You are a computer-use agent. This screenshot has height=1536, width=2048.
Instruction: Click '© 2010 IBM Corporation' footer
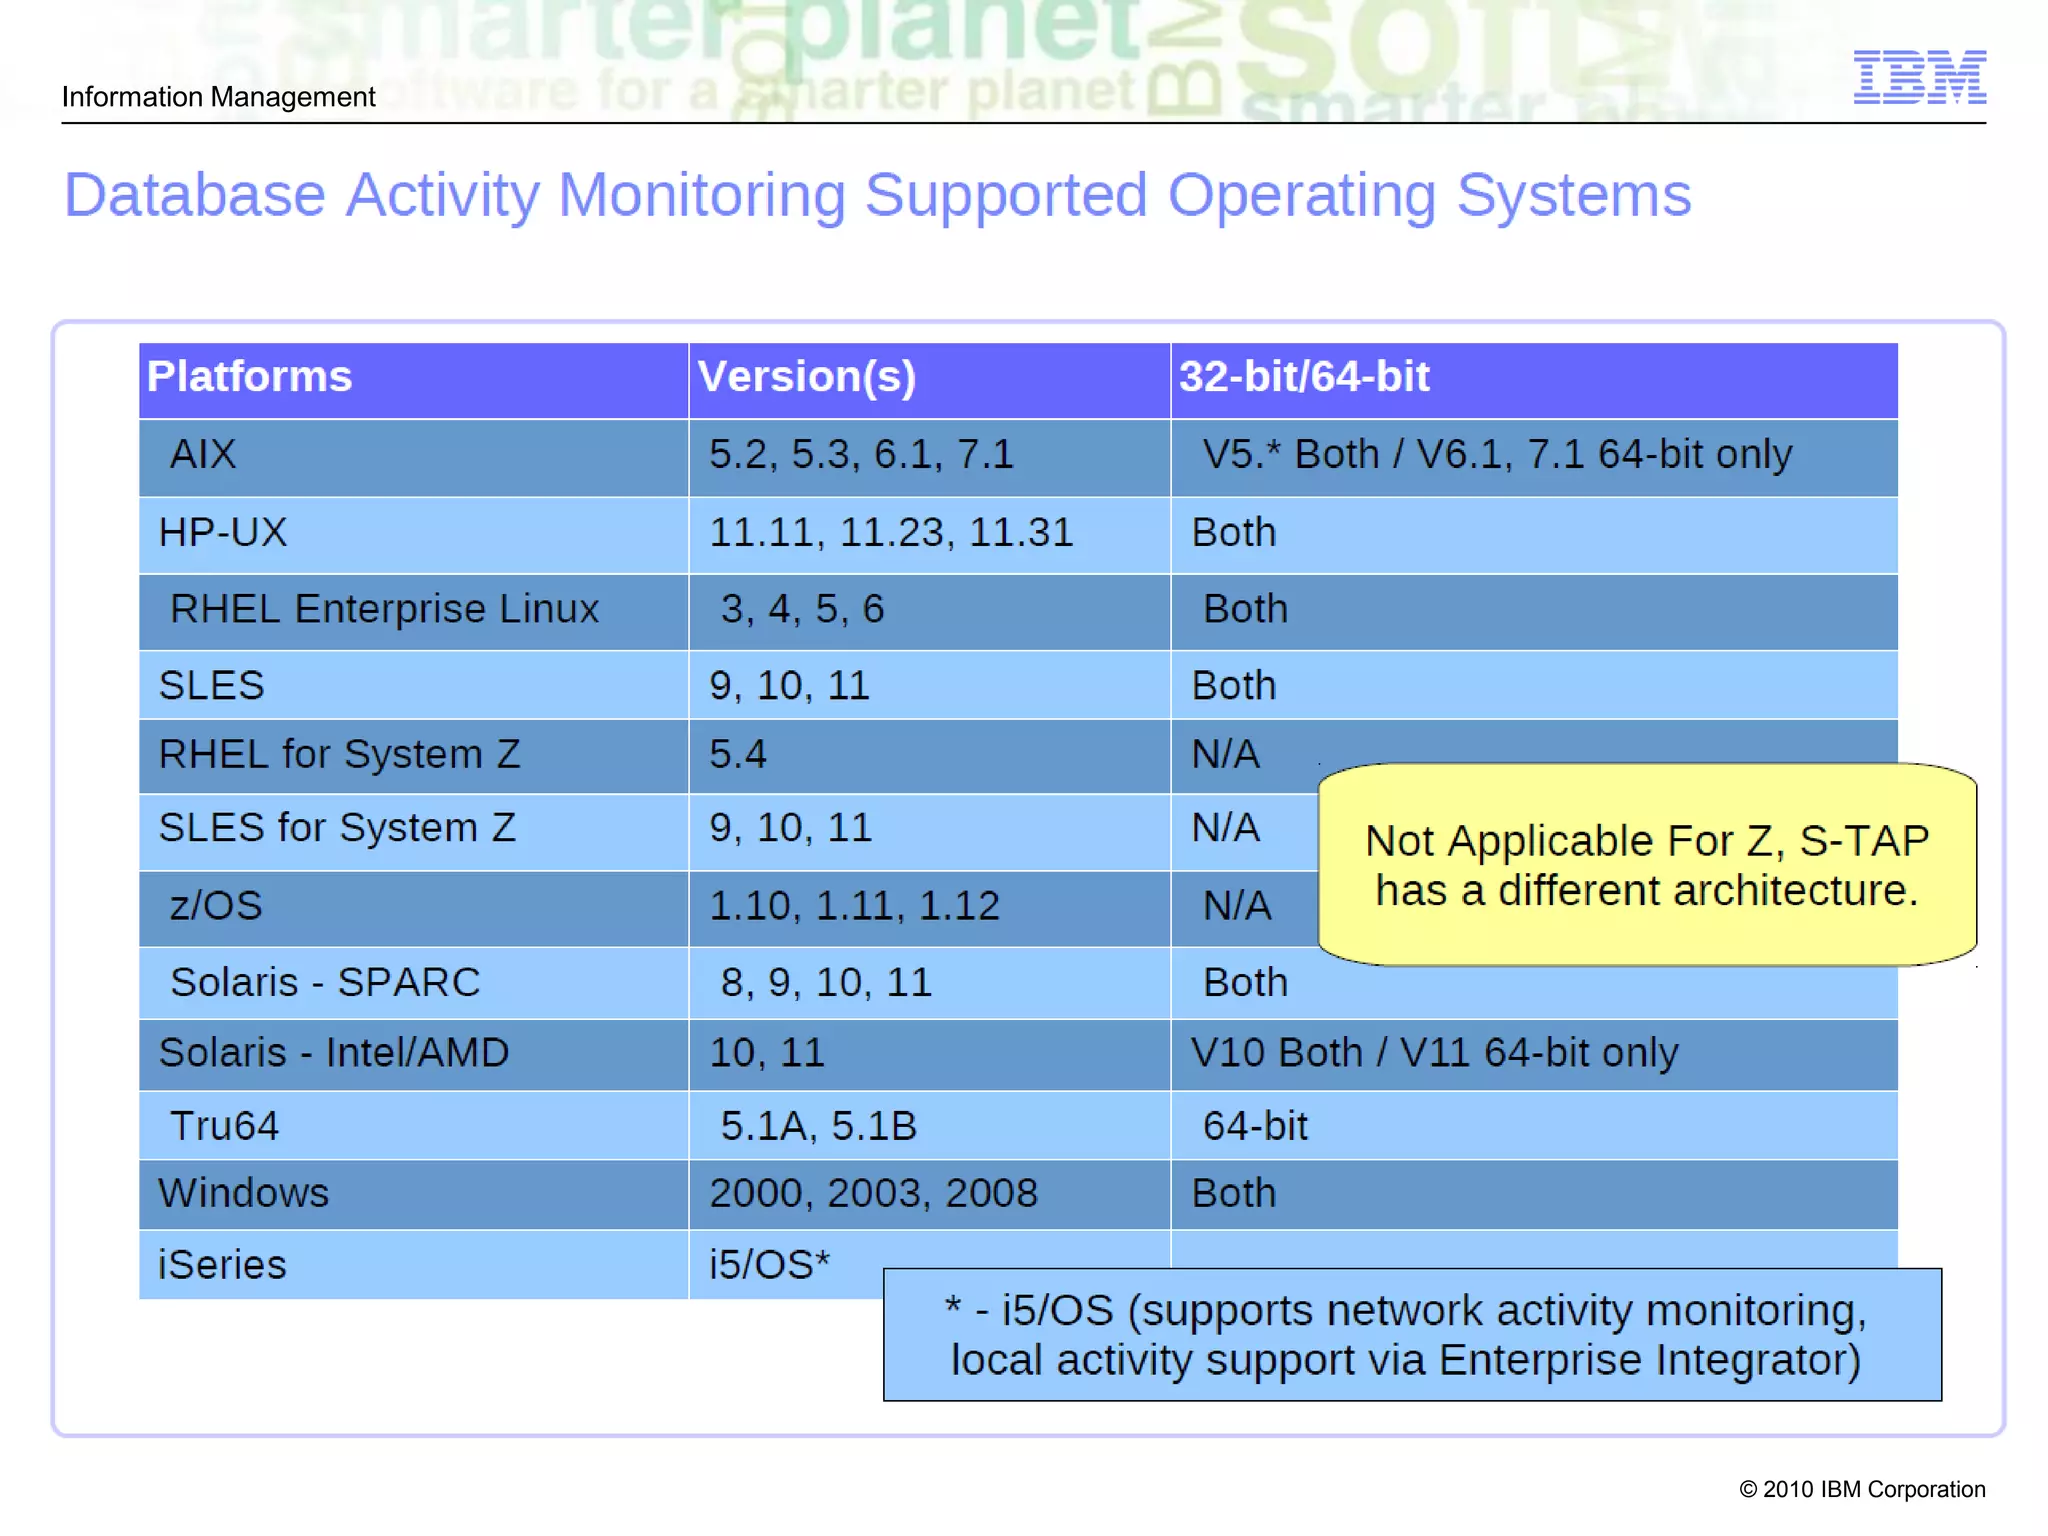point(1862,1490)
